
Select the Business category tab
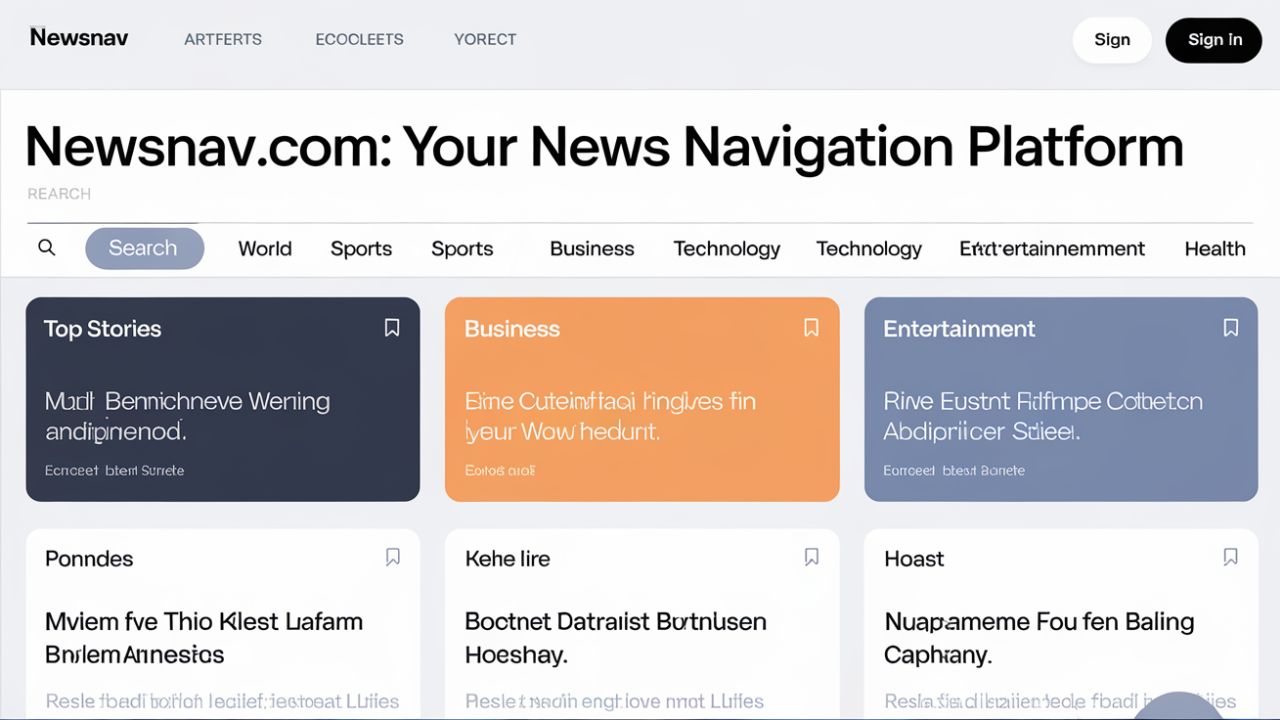[592, 249]
